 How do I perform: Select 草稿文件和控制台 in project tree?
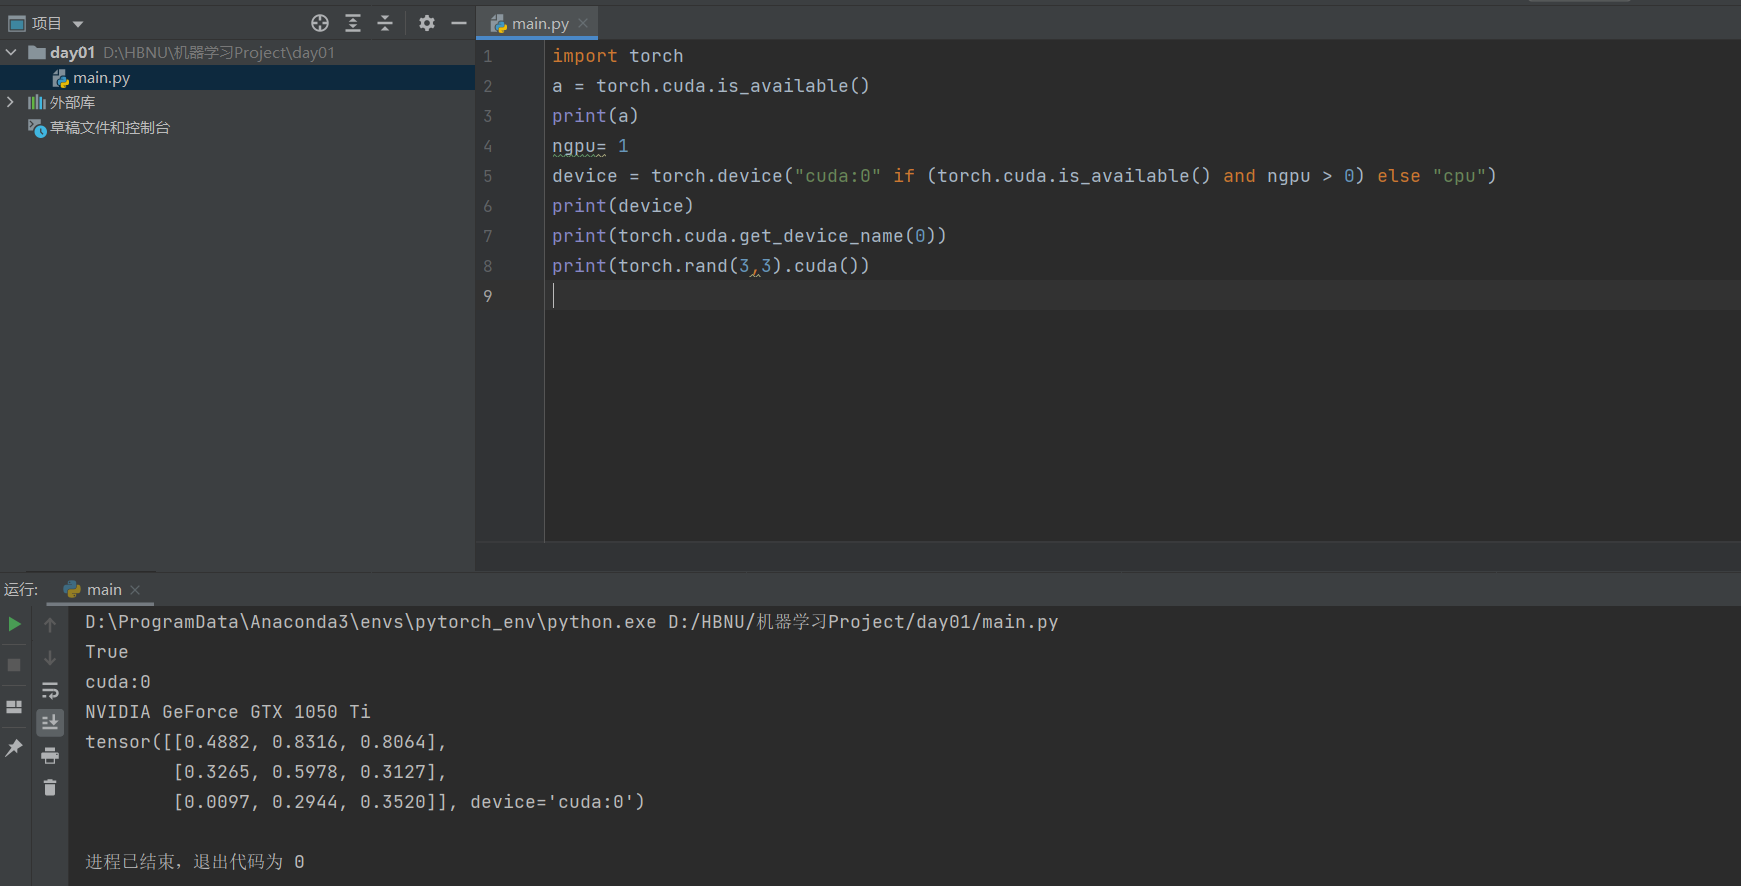pos(110,127)
